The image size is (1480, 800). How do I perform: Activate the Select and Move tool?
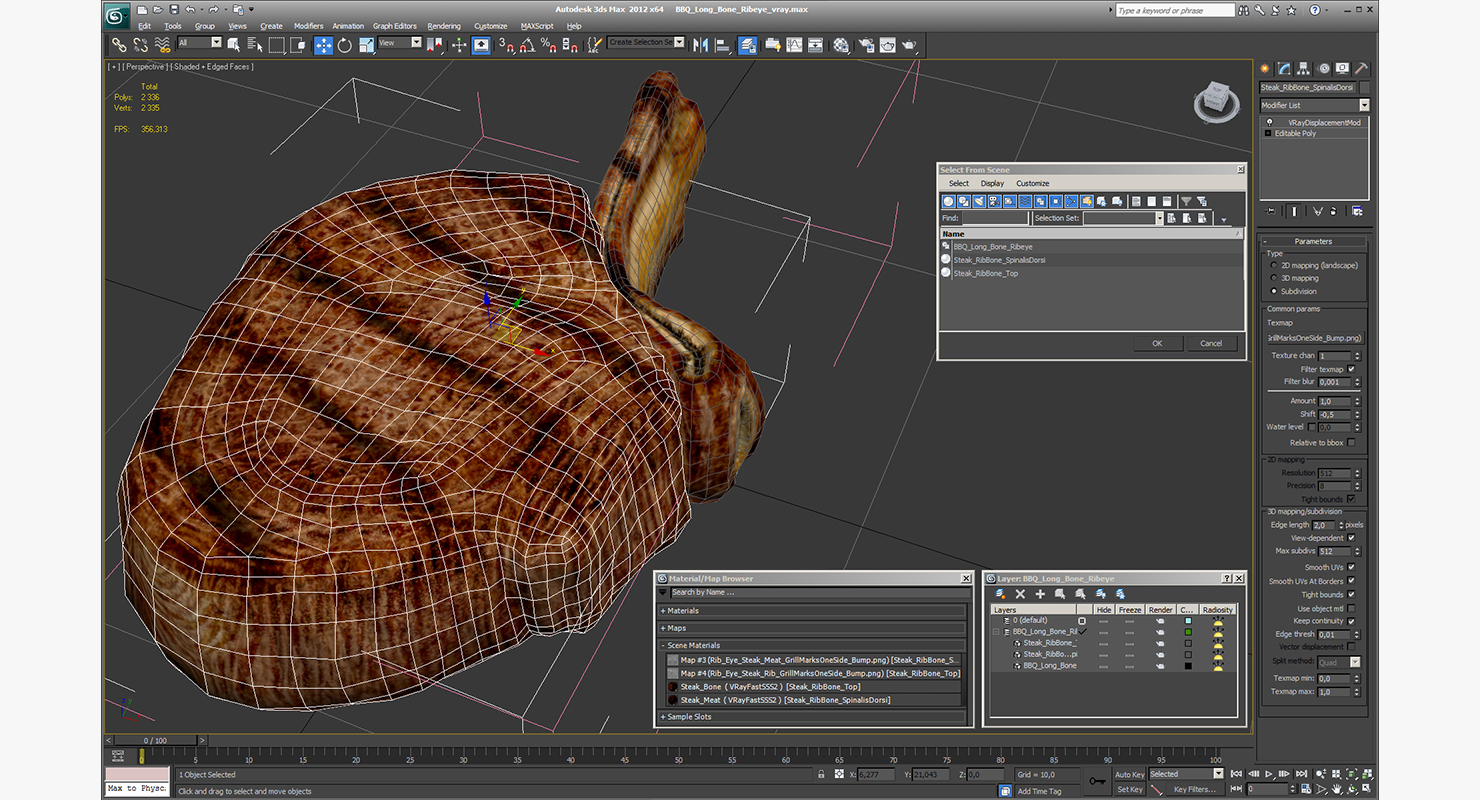coord(323,45)
